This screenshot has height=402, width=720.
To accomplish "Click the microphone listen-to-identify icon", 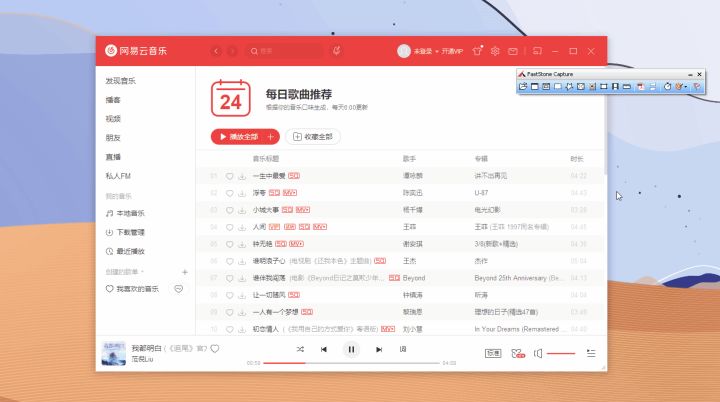I will (337, 51).
